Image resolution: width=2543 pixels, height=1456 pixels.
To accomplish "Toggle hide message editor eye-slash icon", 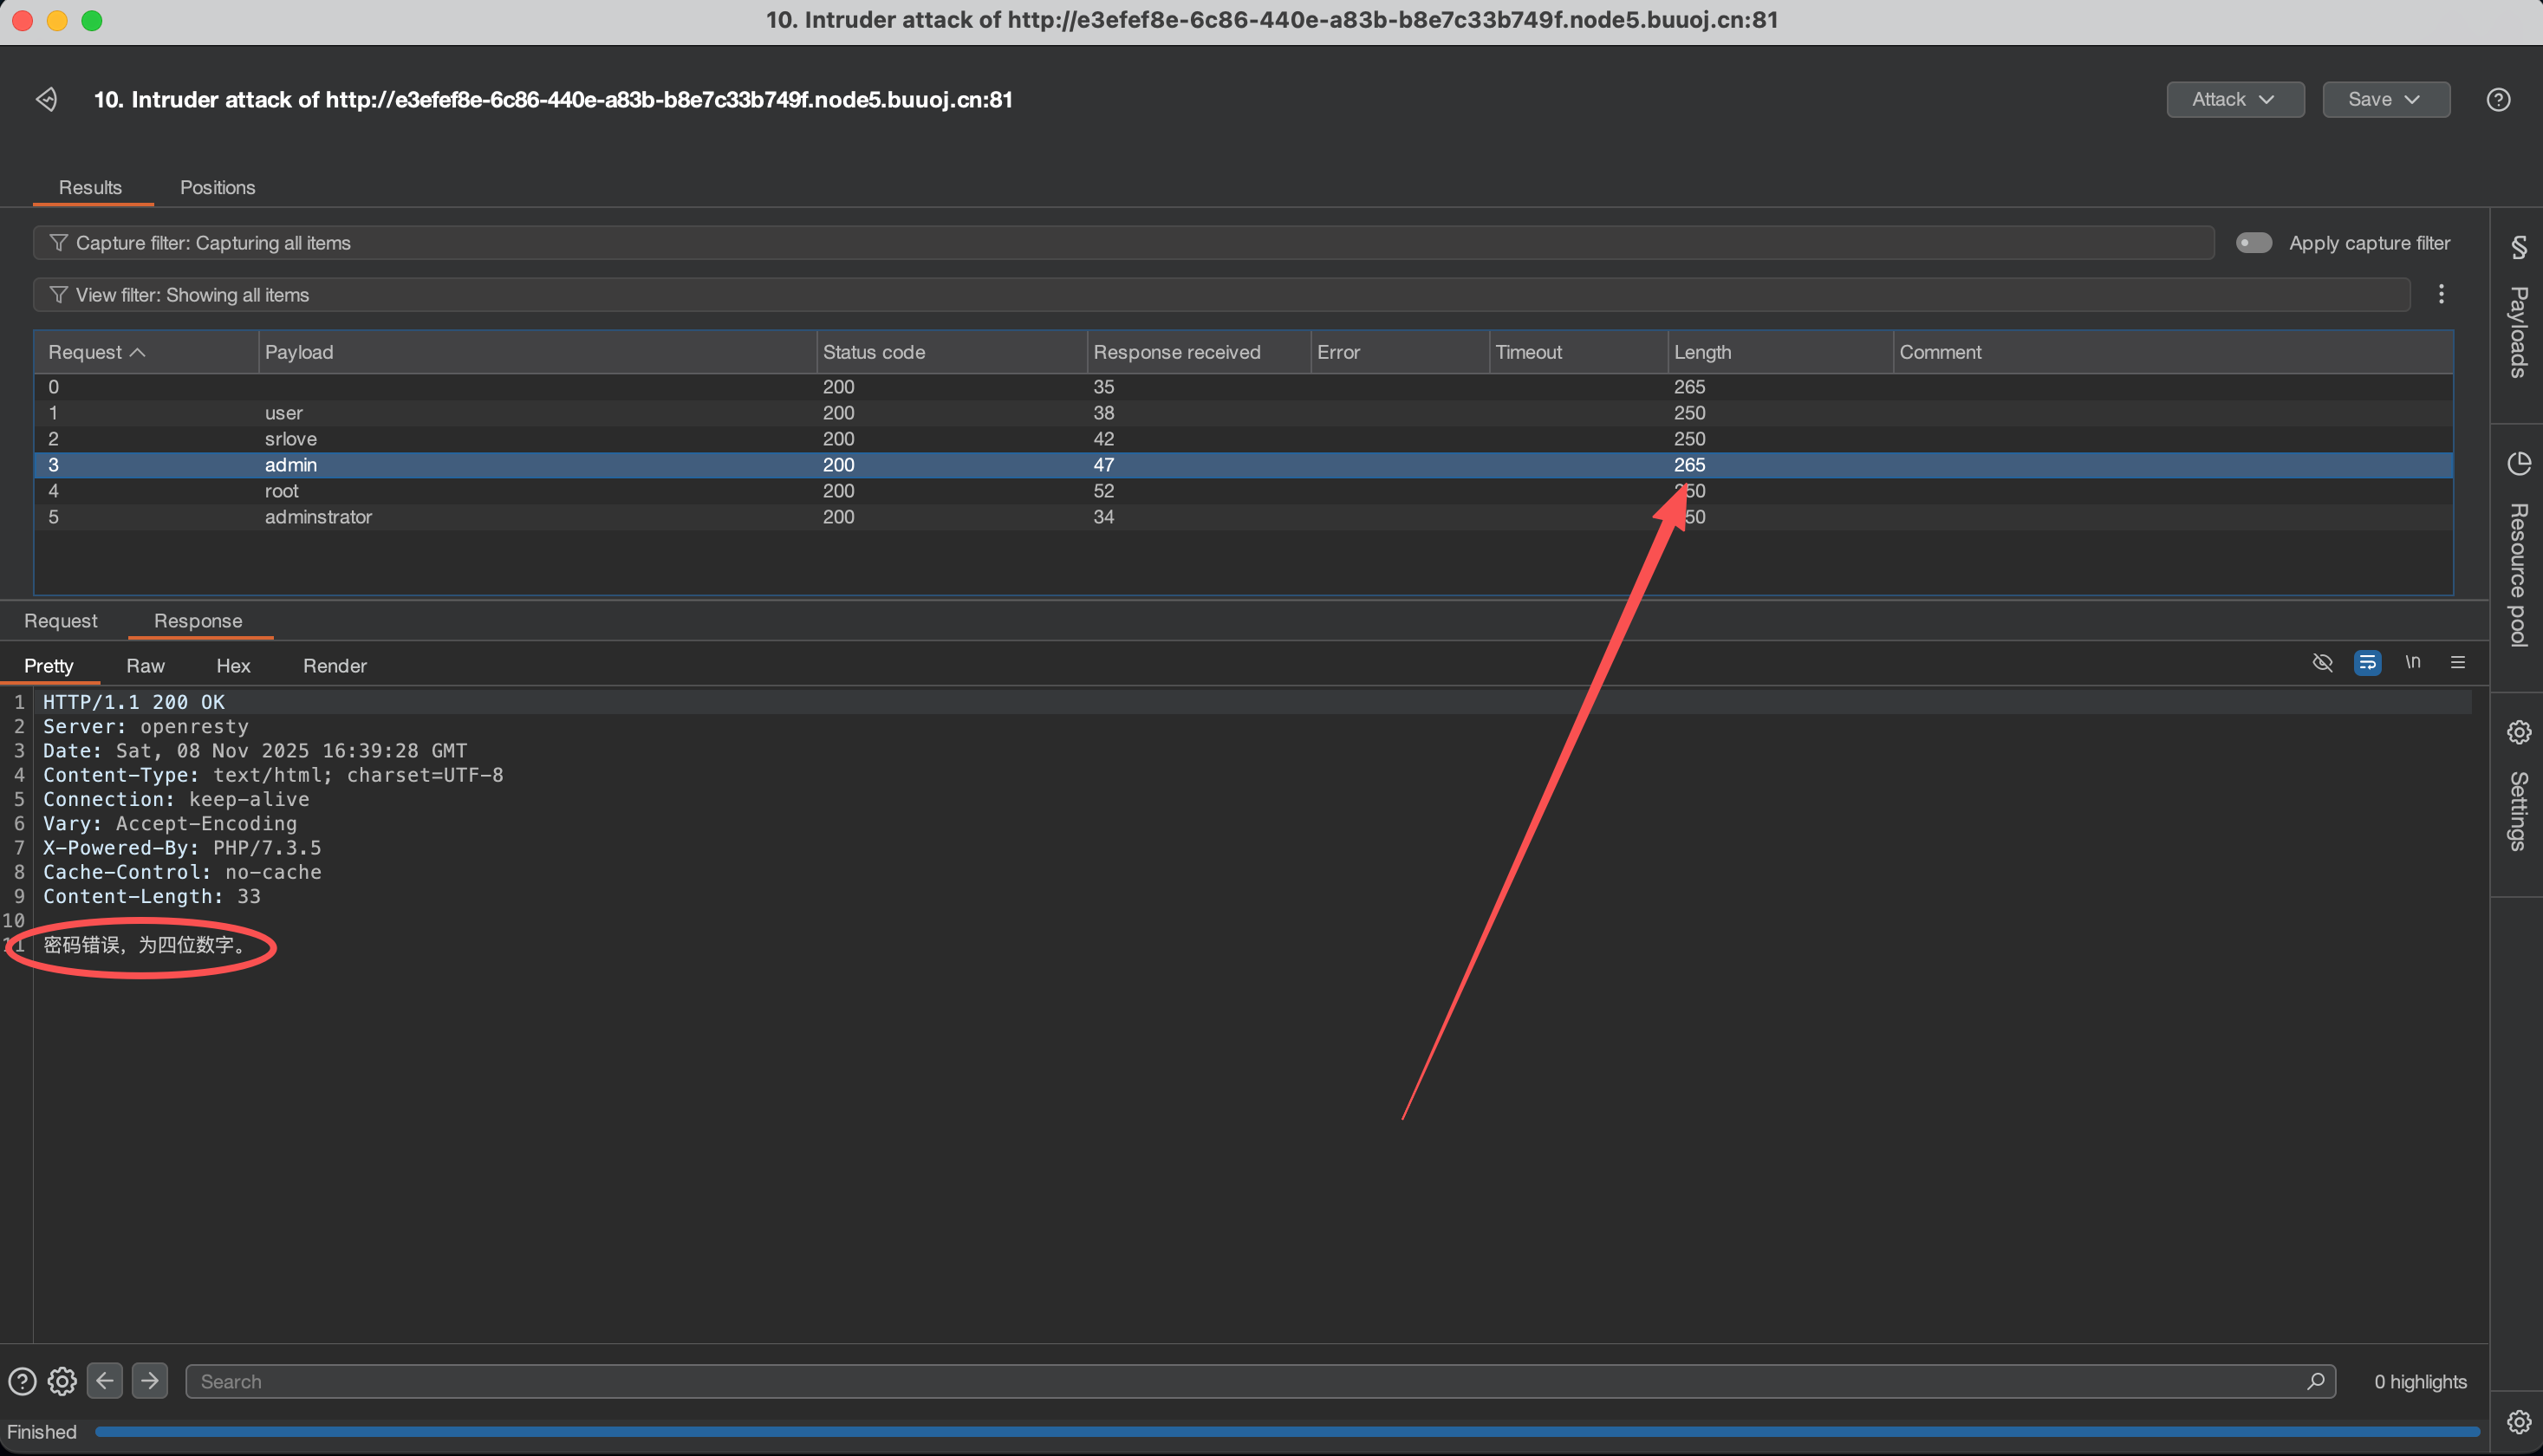I will 2322,662.
